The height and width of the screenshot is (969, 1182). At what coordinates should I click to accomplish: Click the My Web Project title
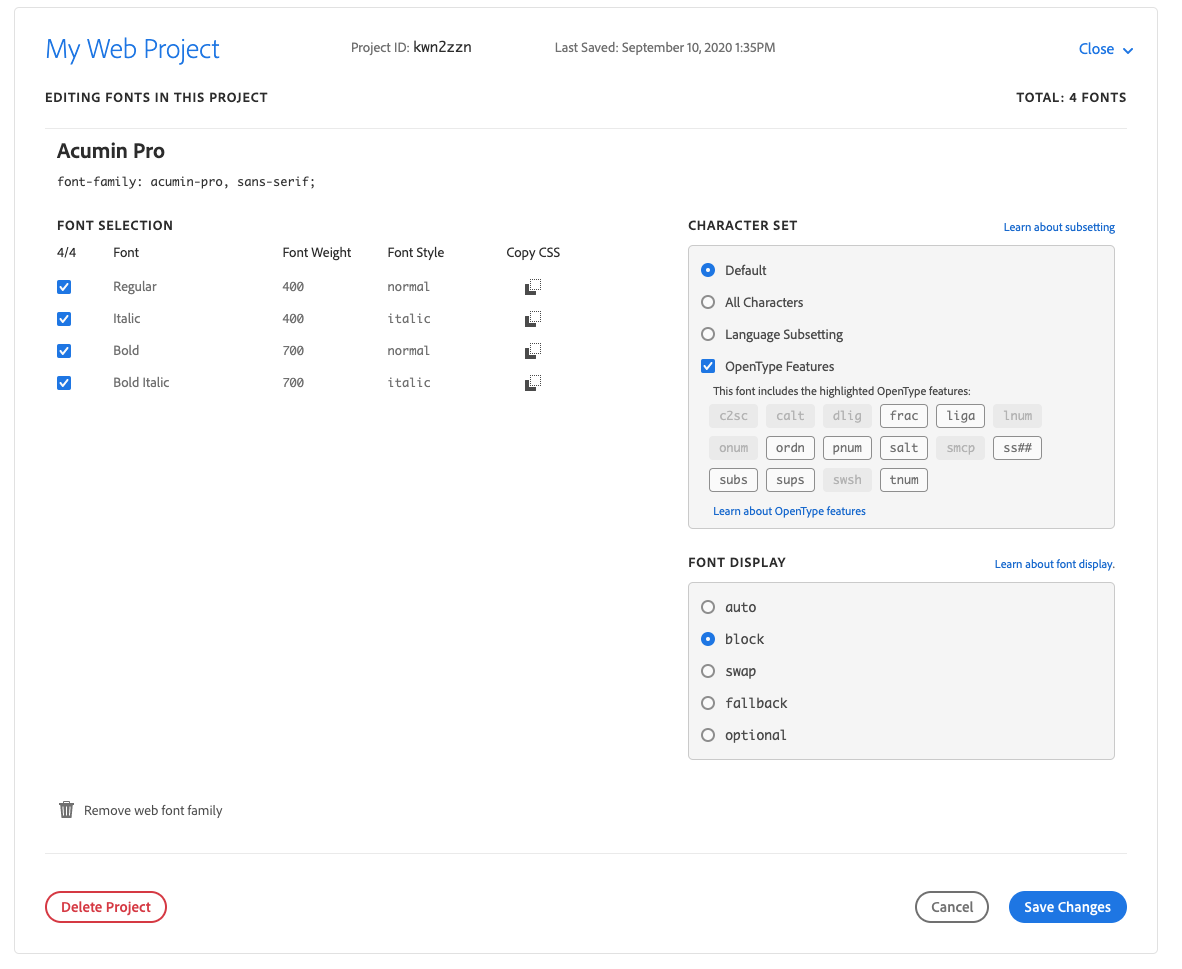(133, 49)
